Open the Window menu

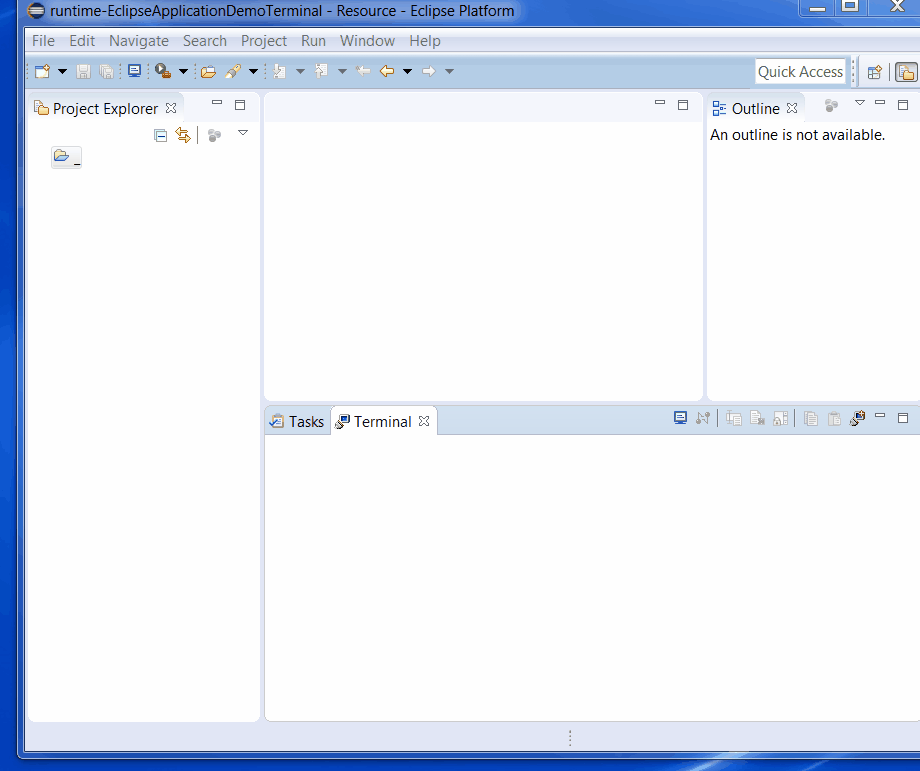(367, 41)
